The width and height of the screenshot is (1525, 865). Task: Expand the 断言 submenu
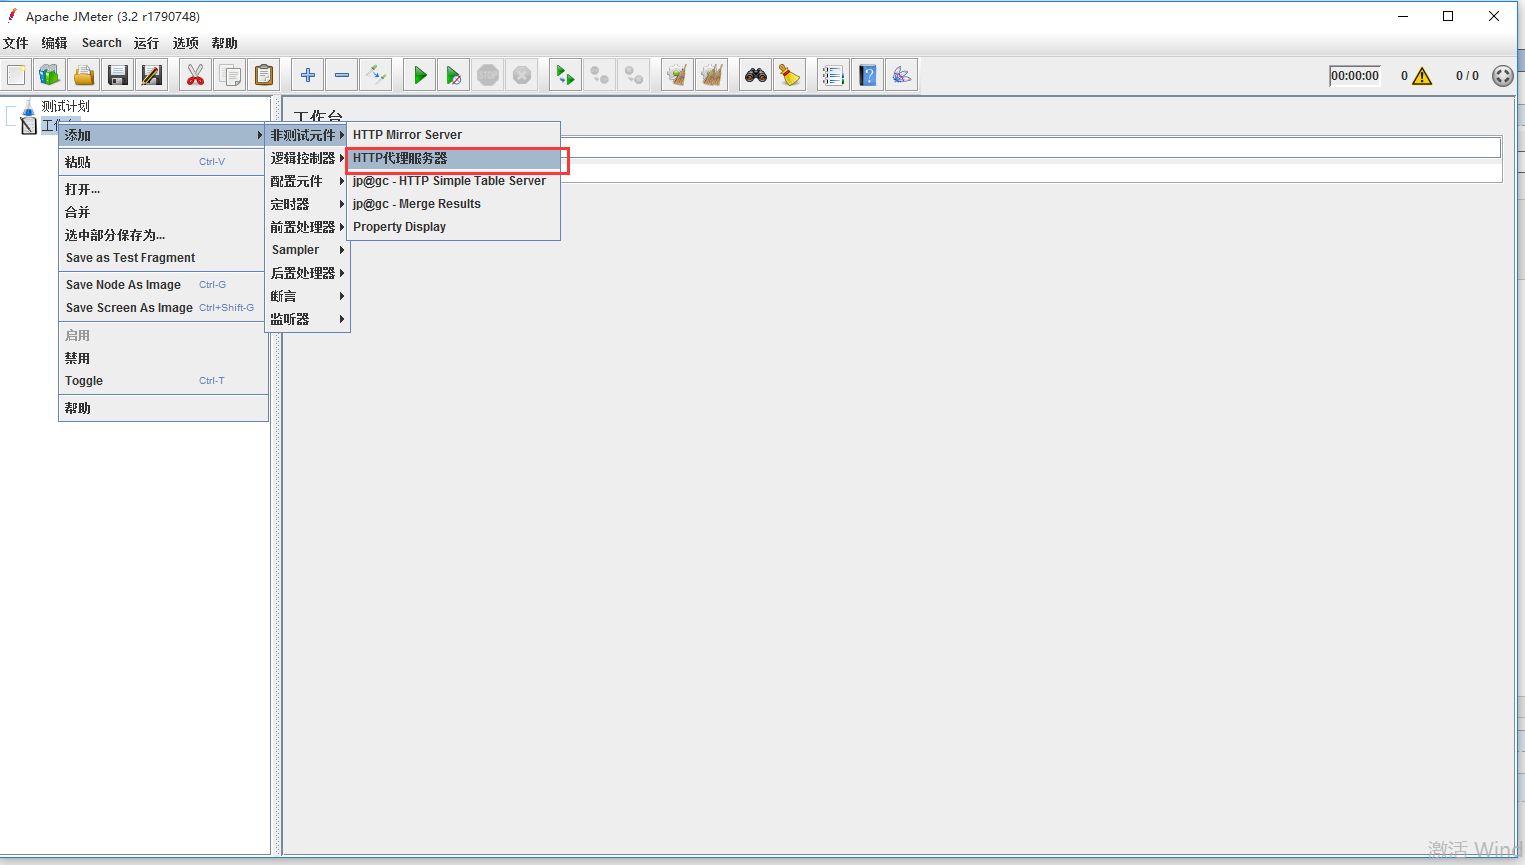307,296
